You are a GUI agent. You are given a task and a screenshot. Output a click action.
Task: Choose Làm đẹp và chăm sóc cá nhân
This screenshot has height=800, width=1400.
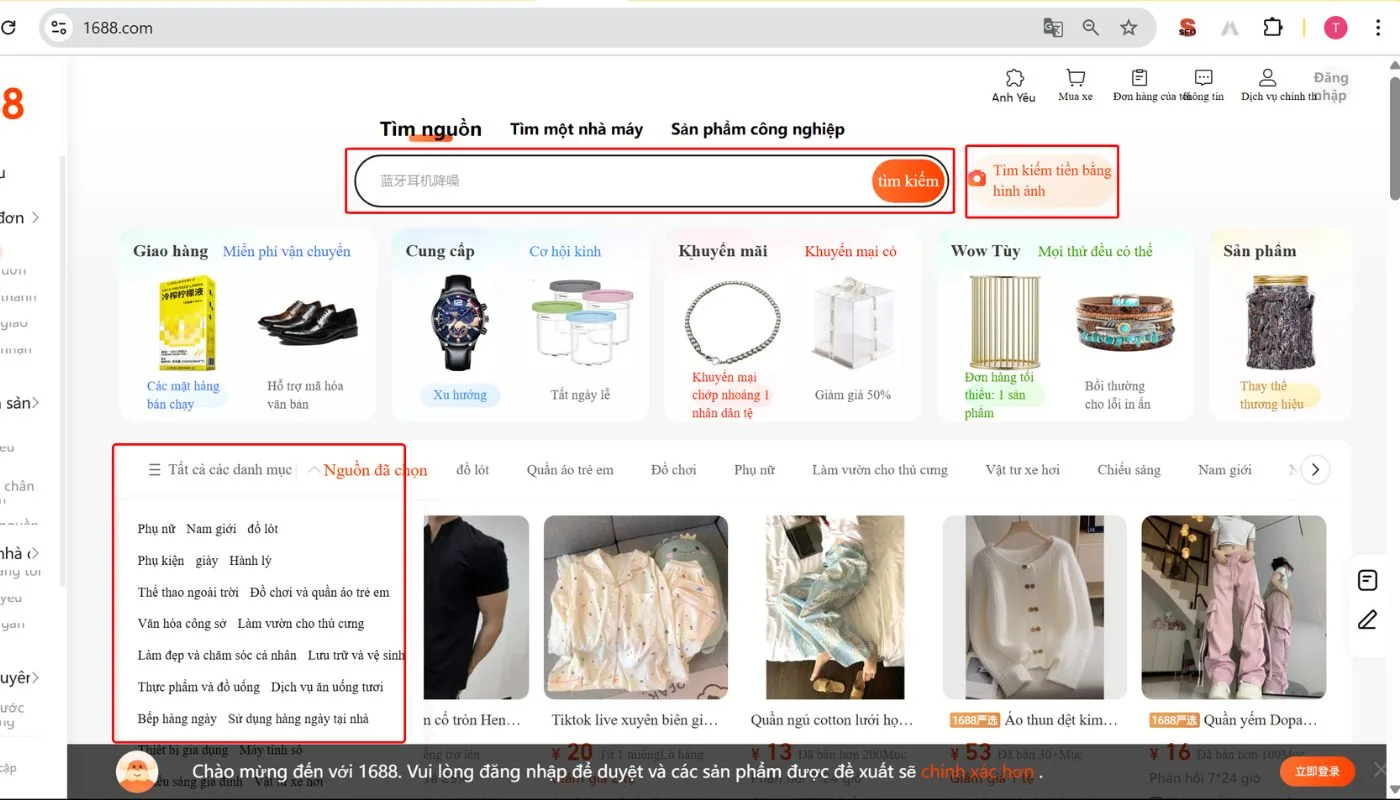(217, 656)
